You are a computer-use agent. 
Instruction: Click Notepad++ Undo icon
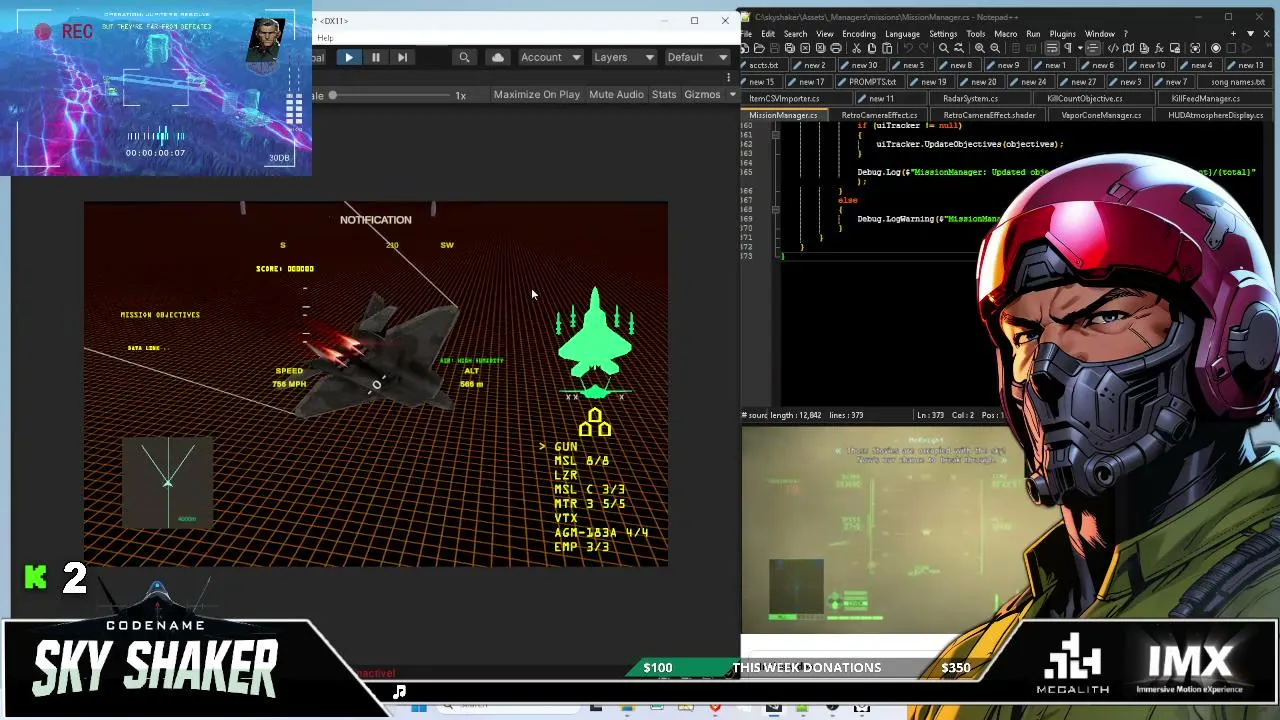pyautogui.click(x=906, y=48)
